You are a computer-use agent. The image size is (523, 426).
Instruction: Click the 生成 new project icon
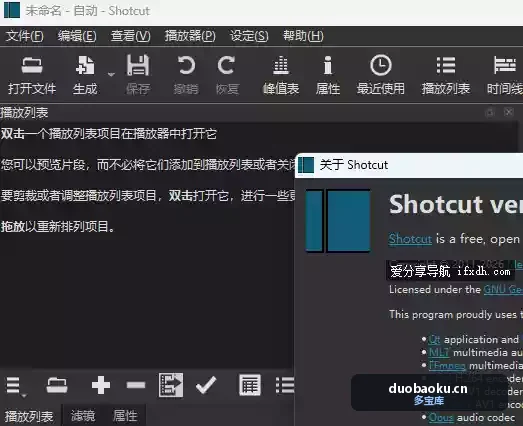85,75
